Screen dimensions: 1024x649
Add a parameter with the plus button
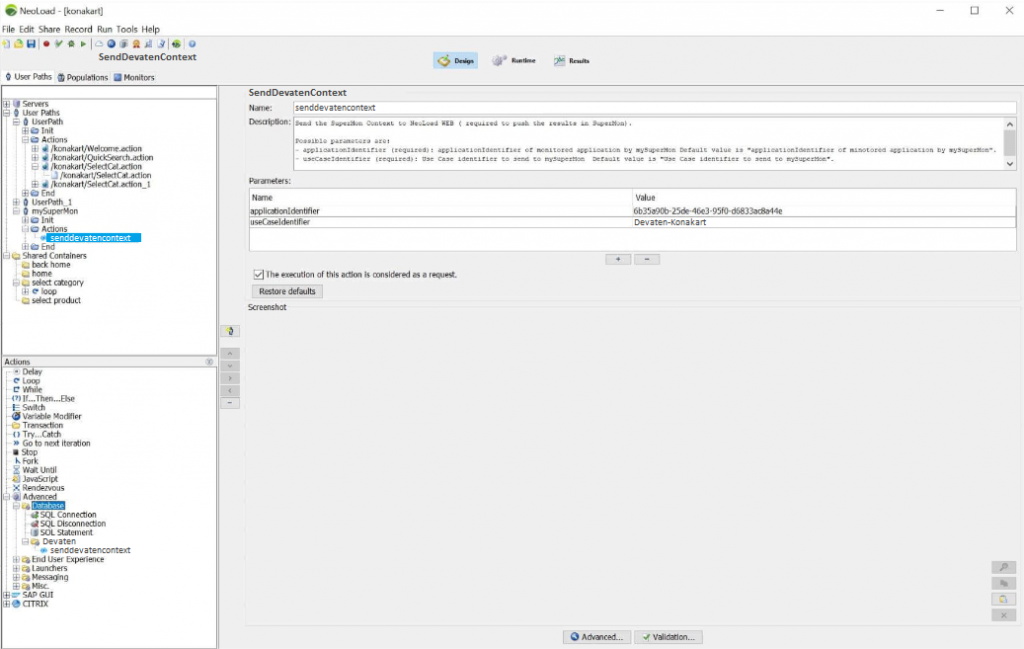pyautogui.click(x=618, y=260)
